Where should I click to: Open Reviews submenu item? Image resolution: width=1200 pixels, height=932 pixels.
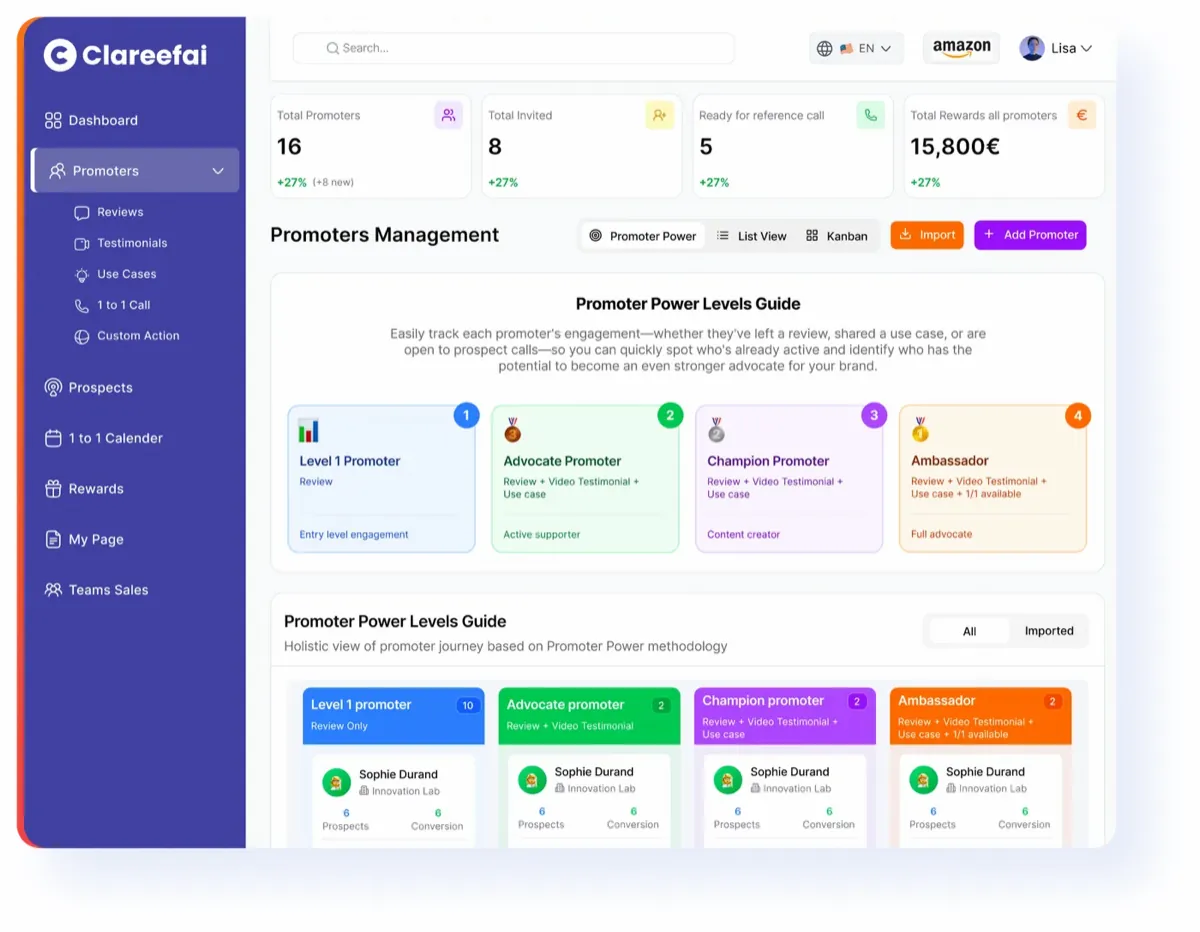[x=109, y=212]
